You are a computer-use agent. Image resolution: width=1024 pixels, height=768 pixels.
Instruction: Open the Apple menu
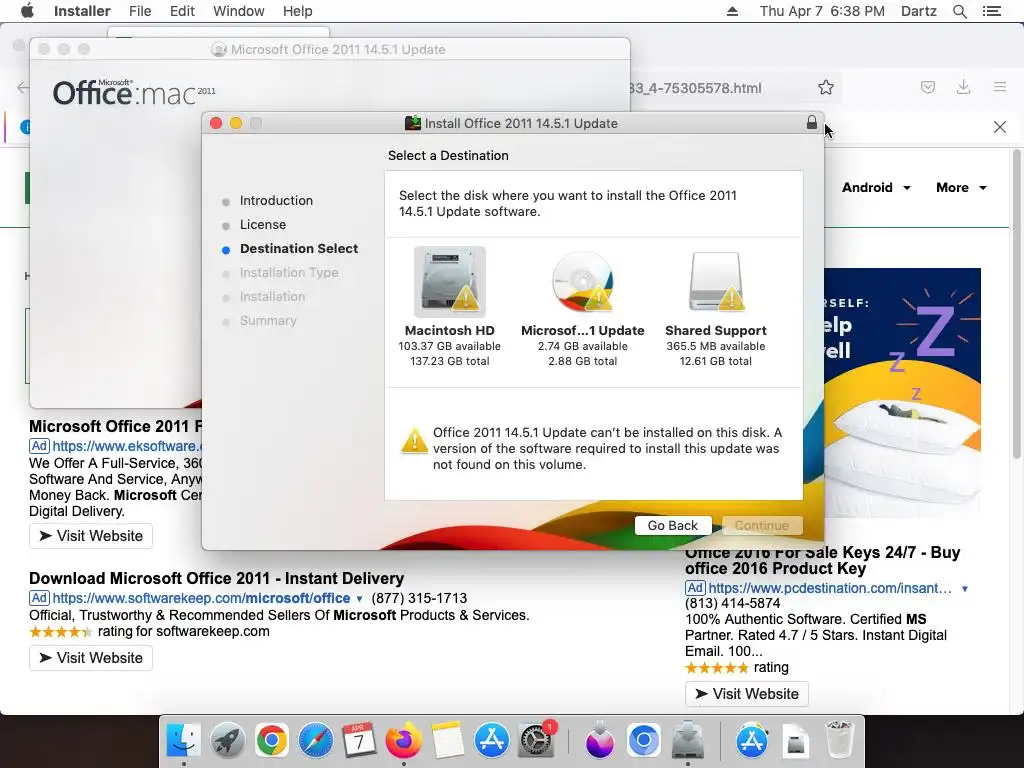[x=27, y=11]
